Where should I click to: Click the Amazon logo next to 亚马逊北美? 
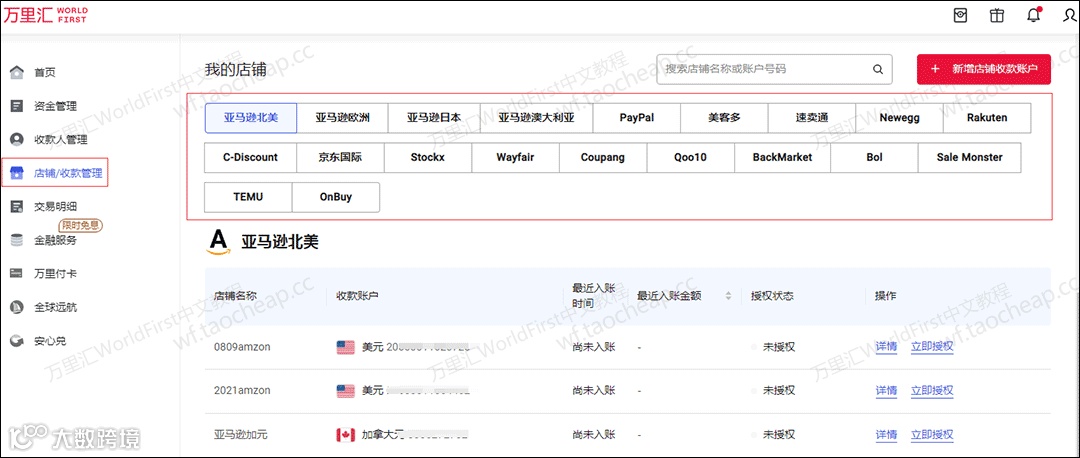218,242
